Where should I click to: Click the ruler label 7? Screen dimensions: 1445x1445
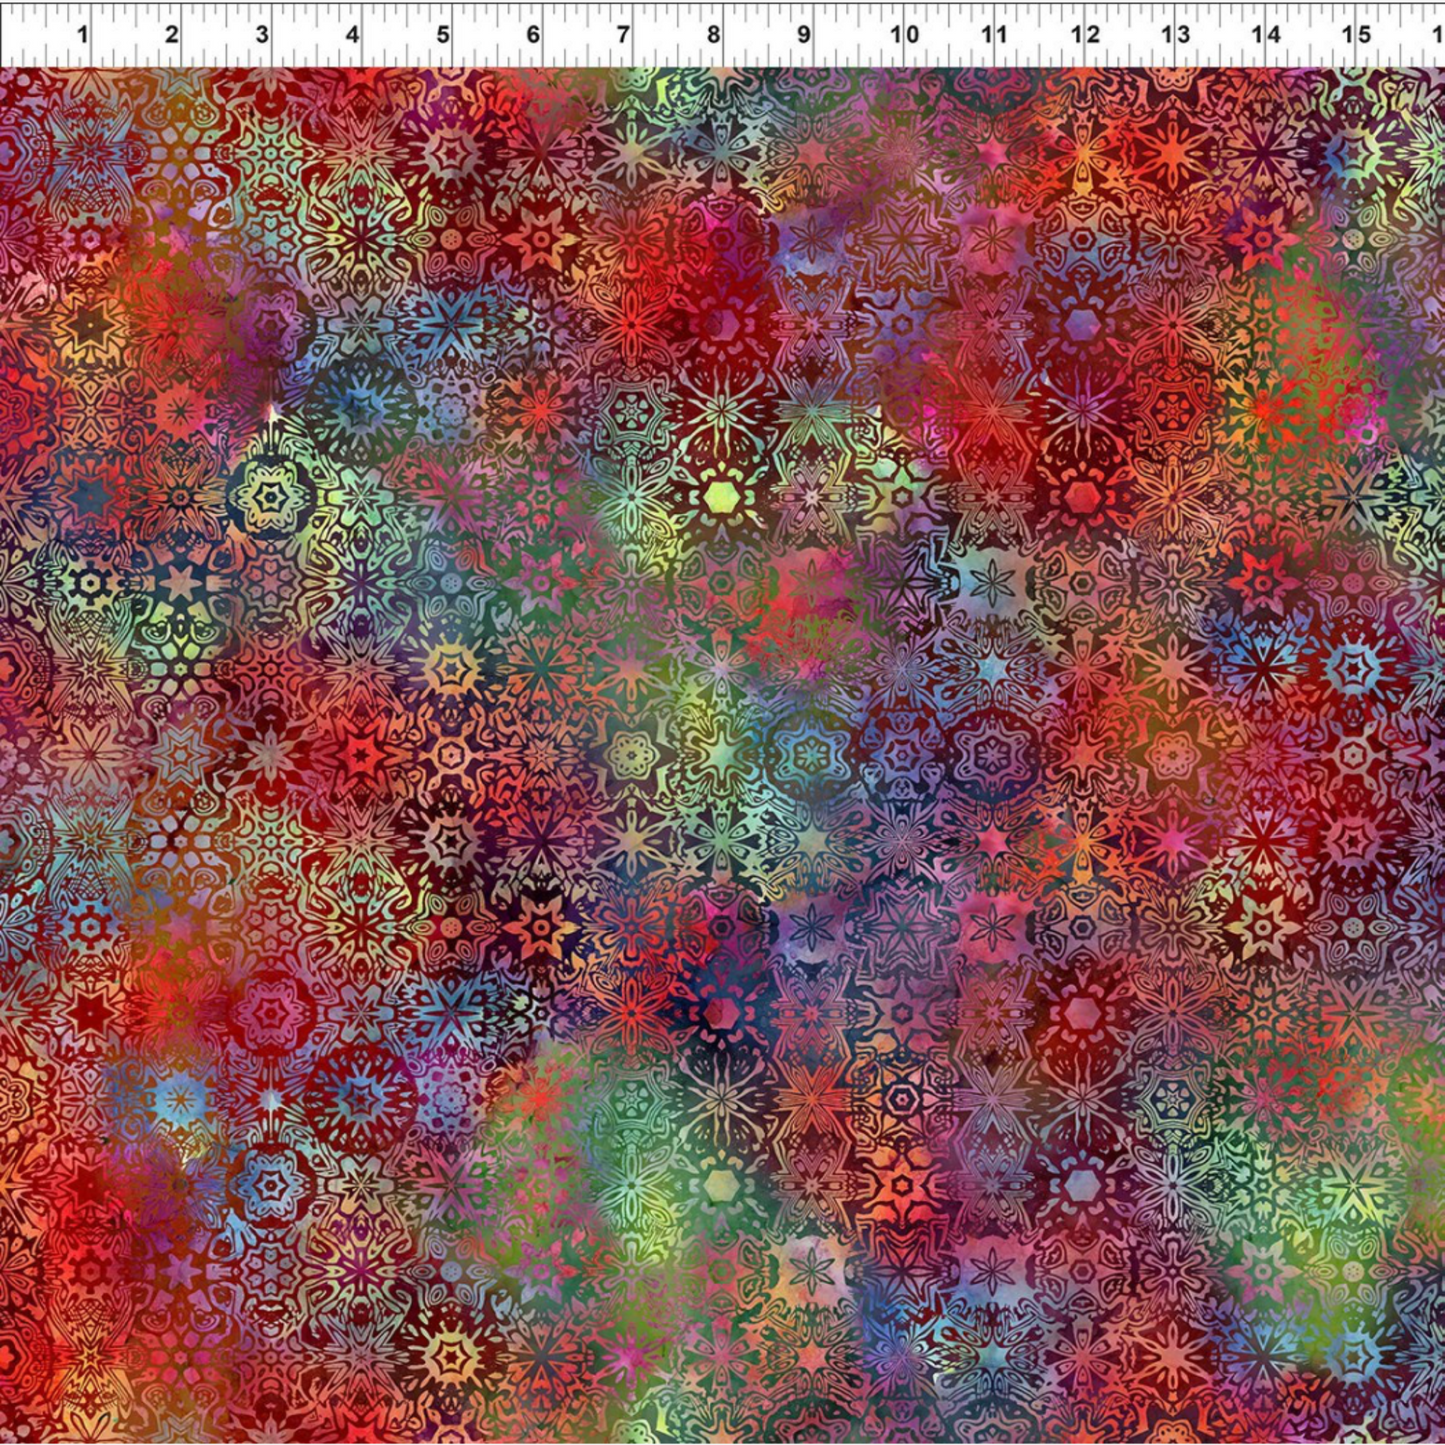[623, 35]
